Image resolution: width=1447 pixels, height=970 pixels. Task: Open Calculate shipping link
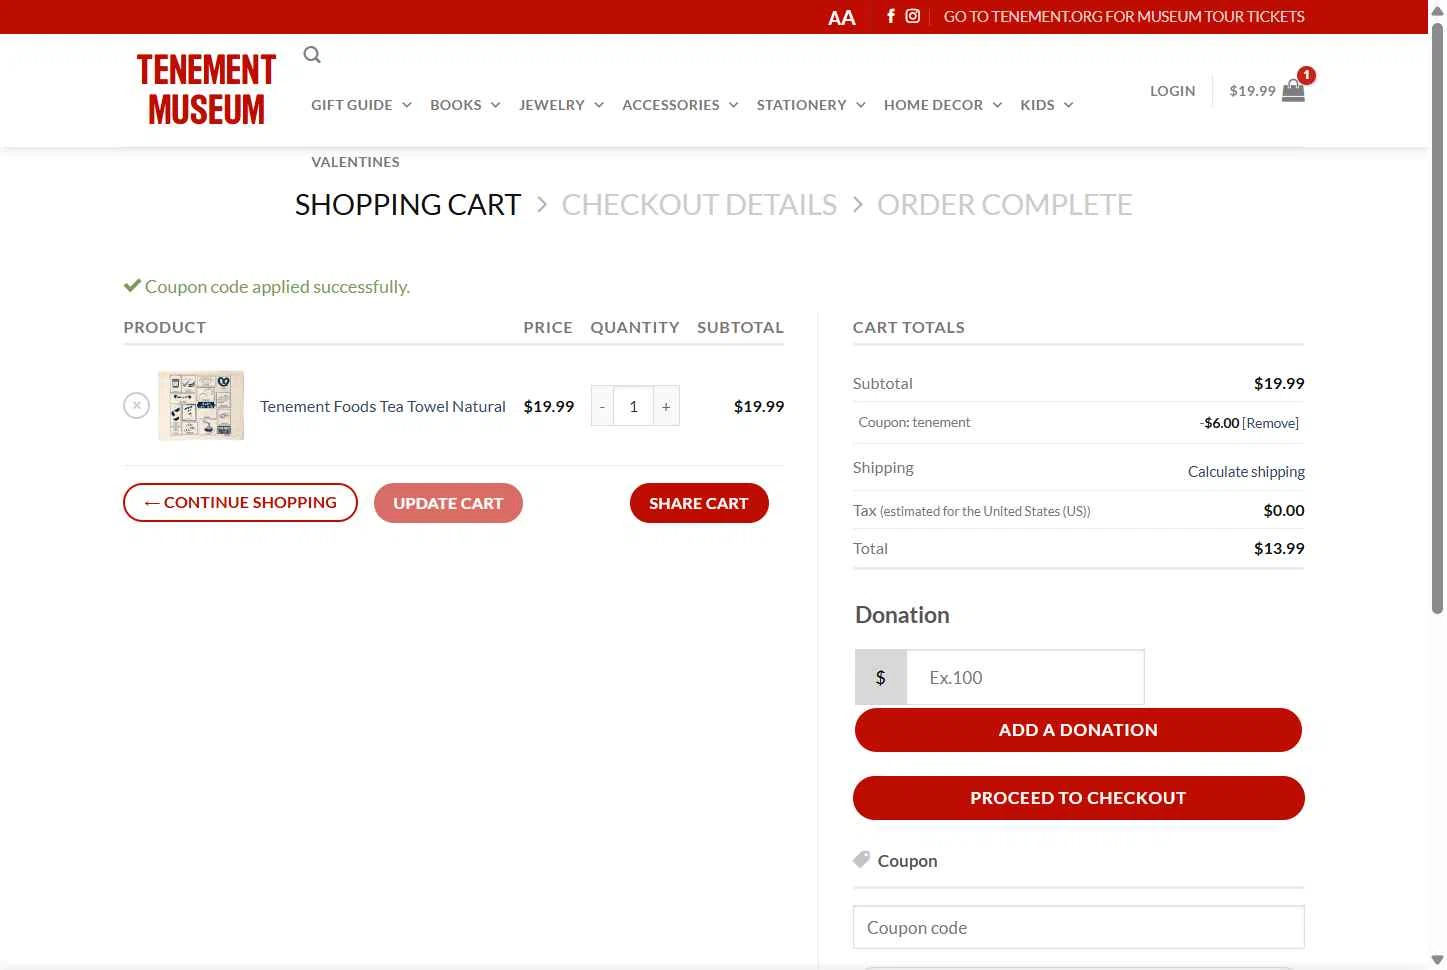pos(1246,471)
